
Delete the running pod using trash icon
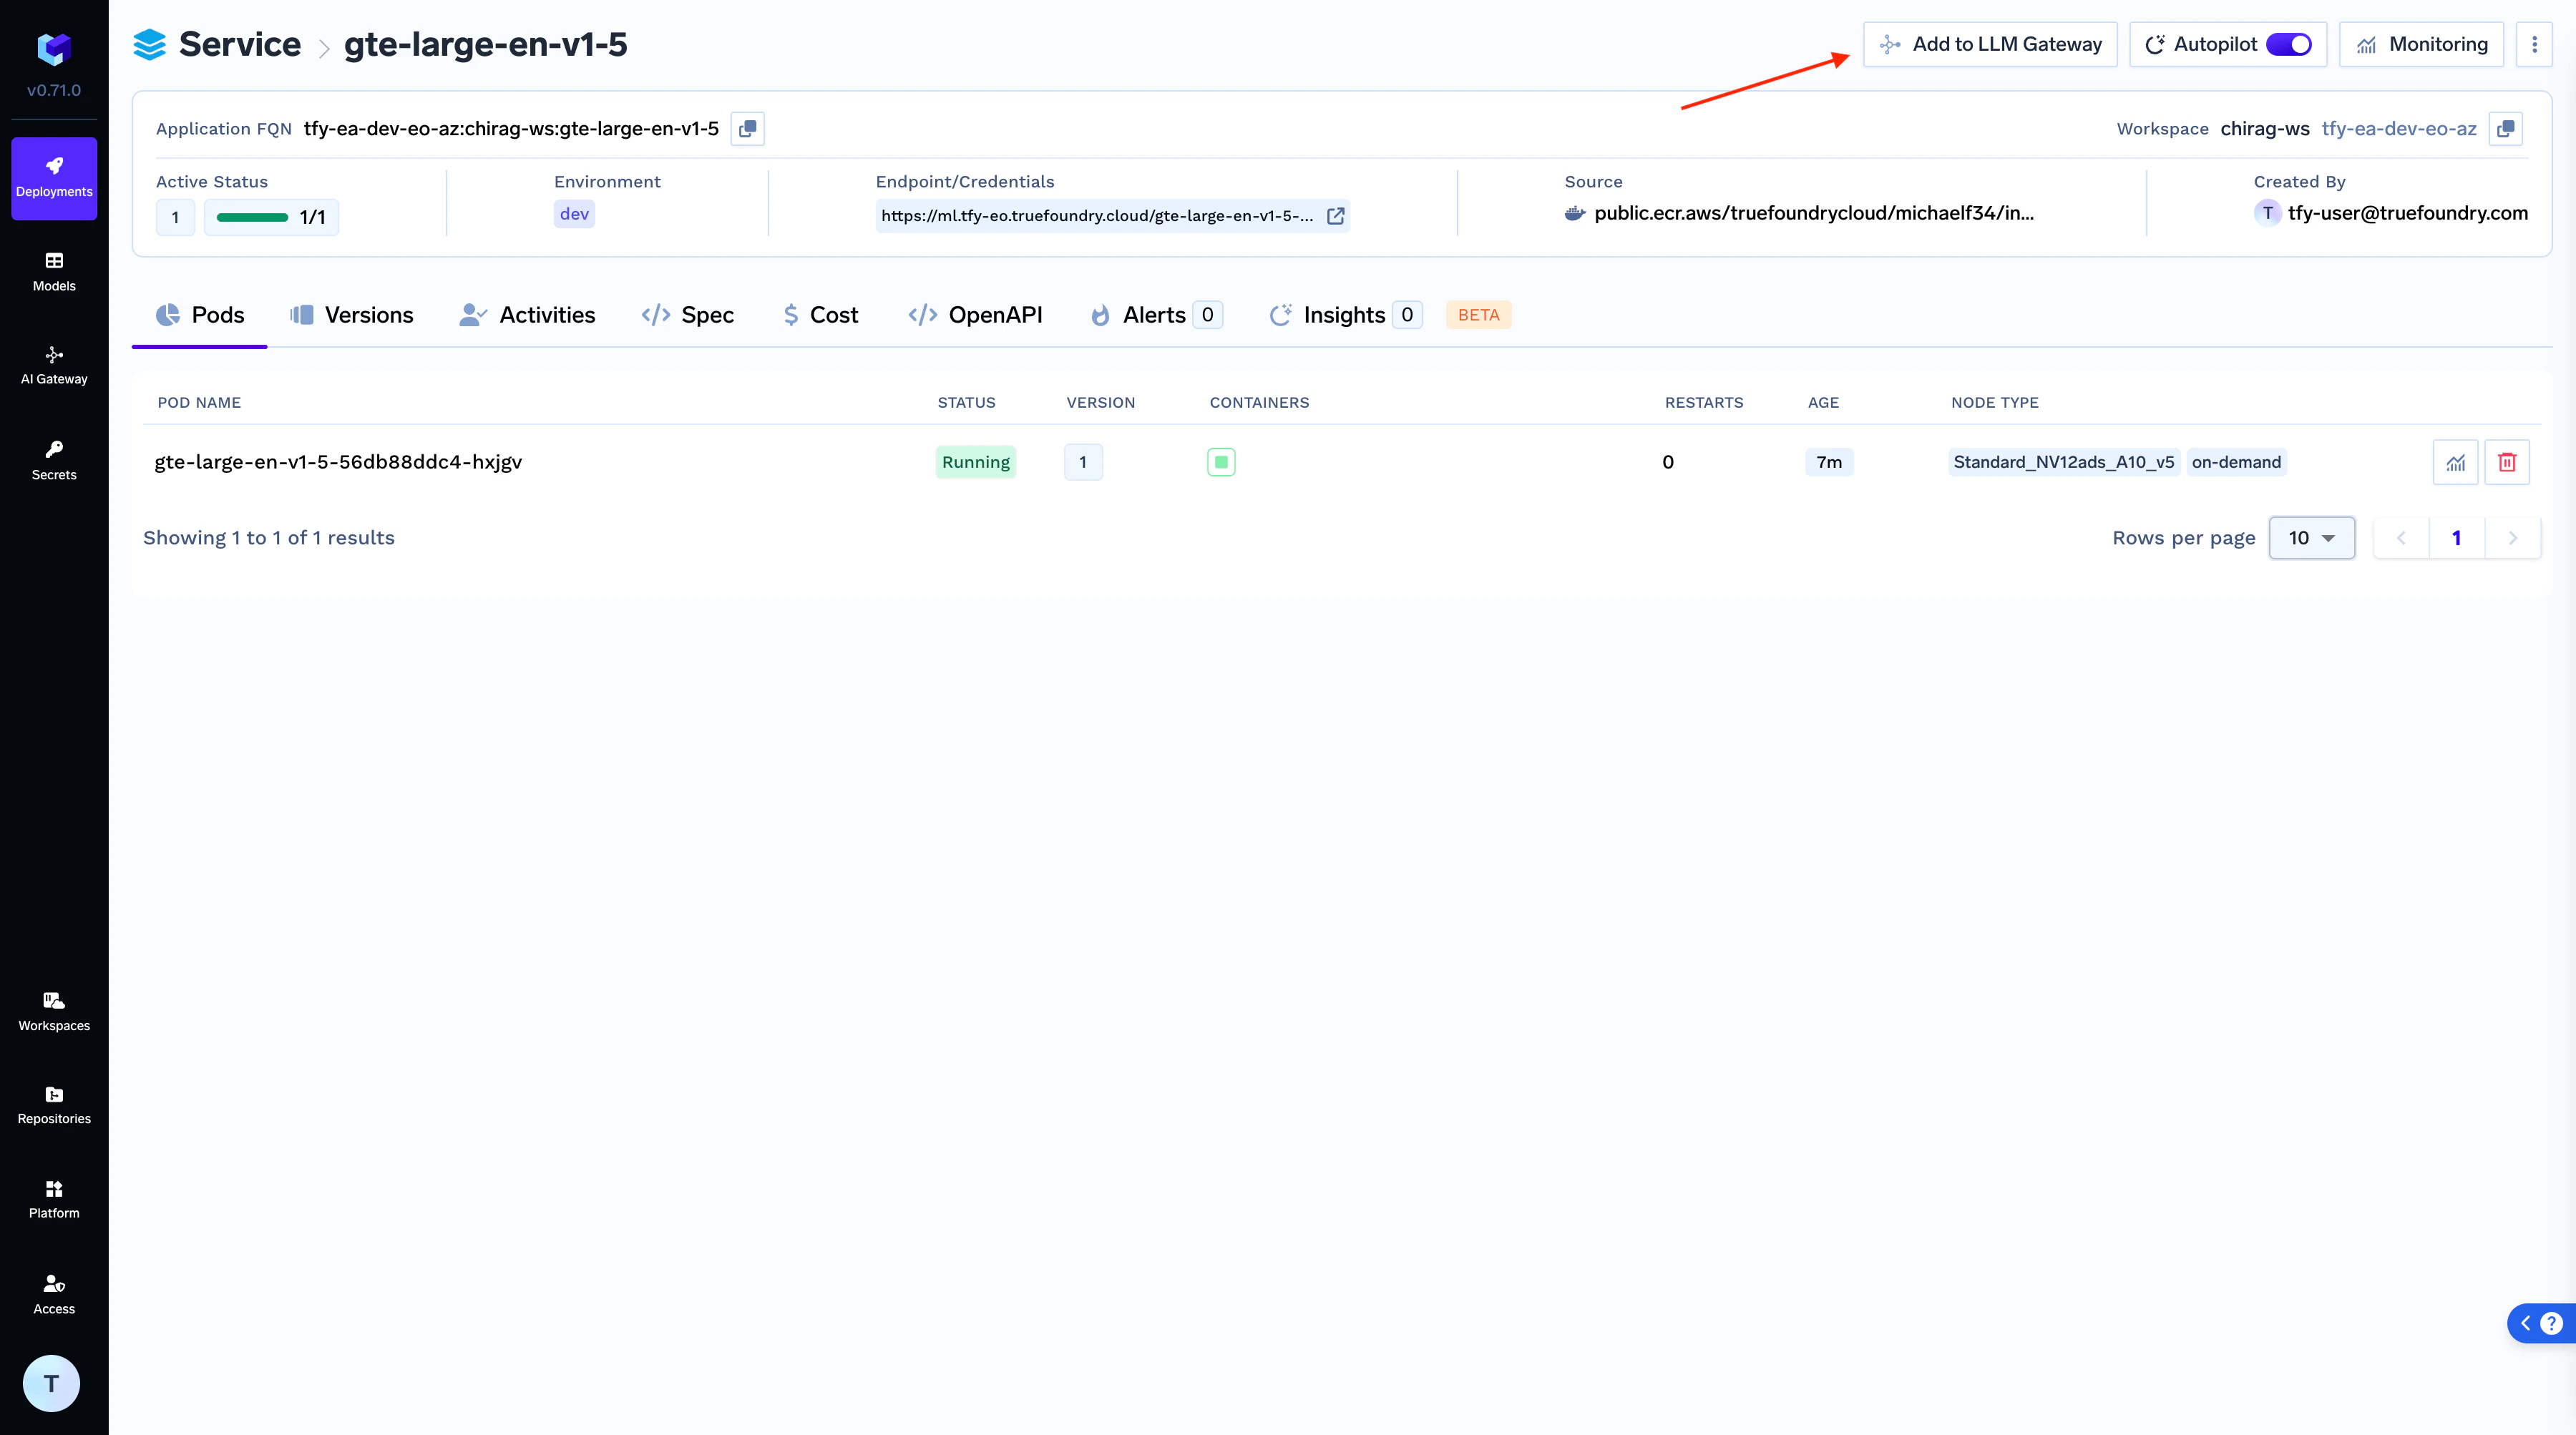pos(2507,461)
